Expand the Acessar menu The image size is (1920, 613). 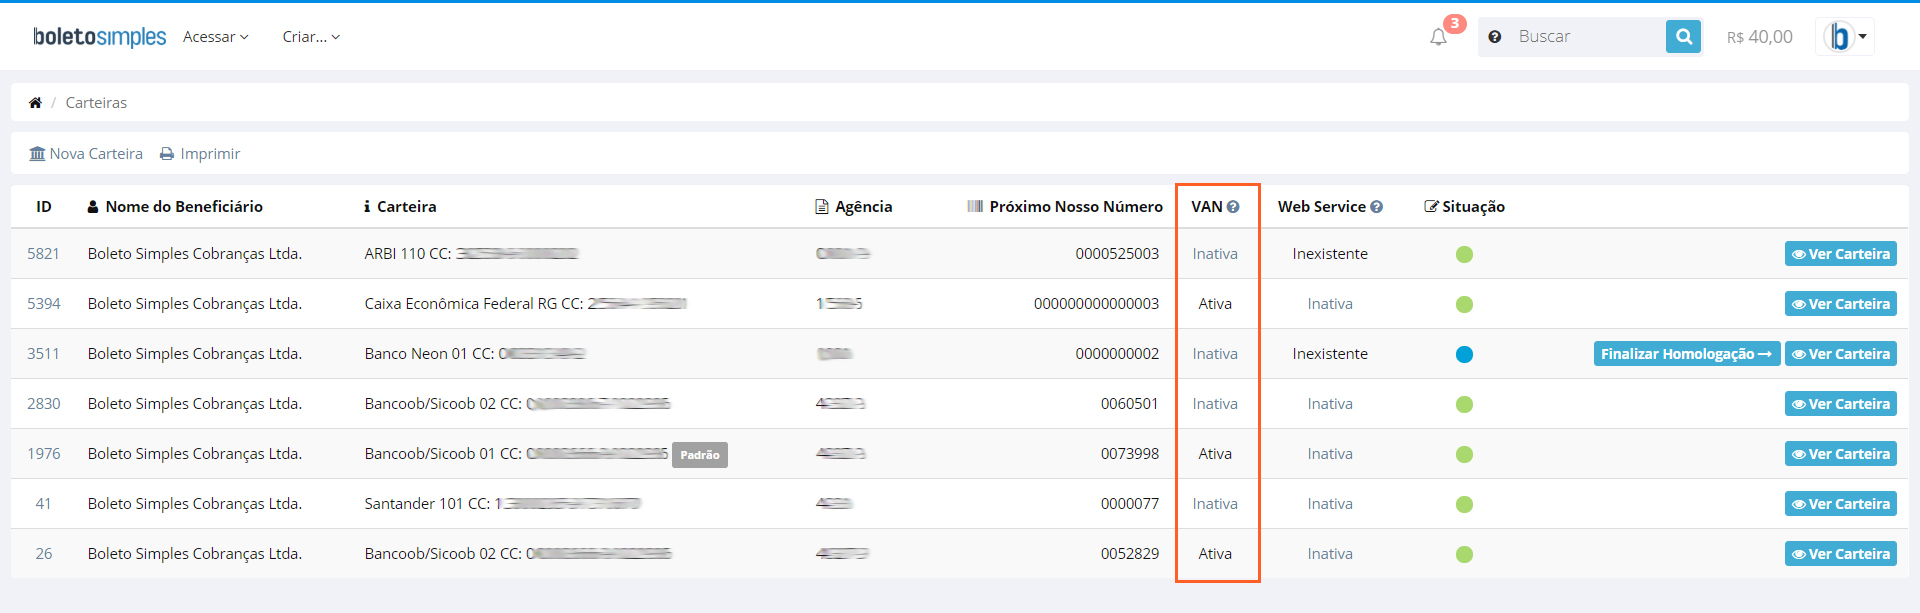(215, 37)
